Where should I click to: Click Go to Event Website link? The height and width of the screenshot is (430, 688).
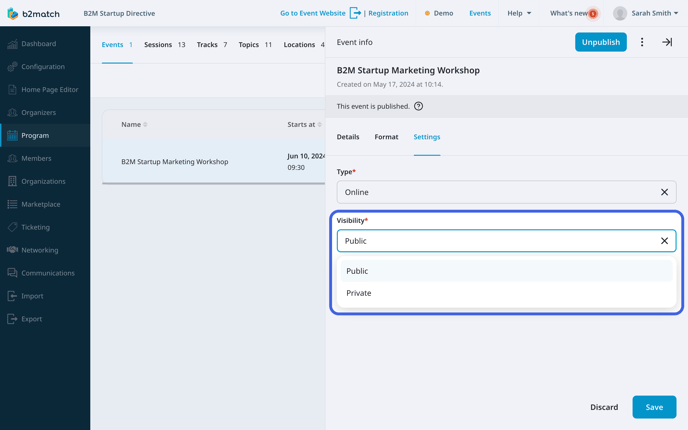[x=312, y=13]
